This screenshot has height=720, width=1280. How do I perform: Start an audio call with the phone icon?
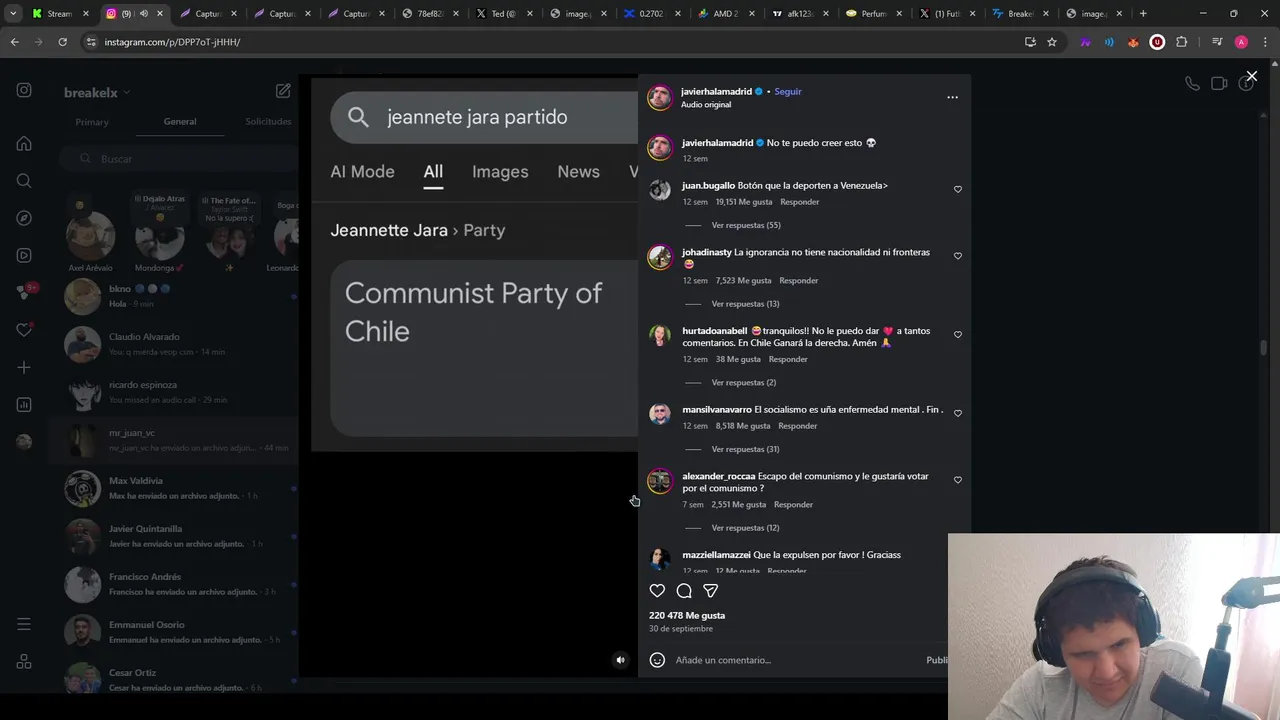coord(1192,84)
